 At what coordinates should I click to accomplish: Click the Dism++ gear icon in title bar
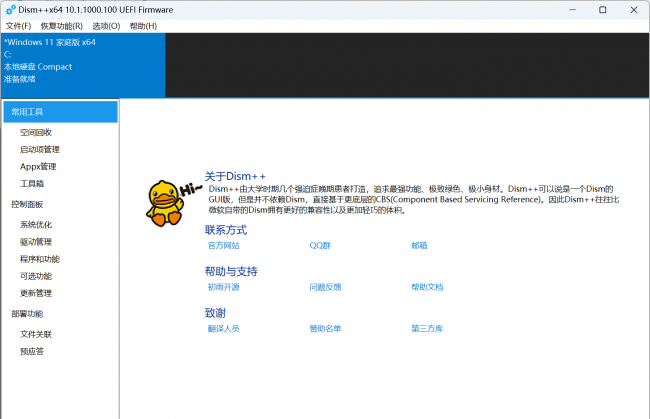pos(10,10)
